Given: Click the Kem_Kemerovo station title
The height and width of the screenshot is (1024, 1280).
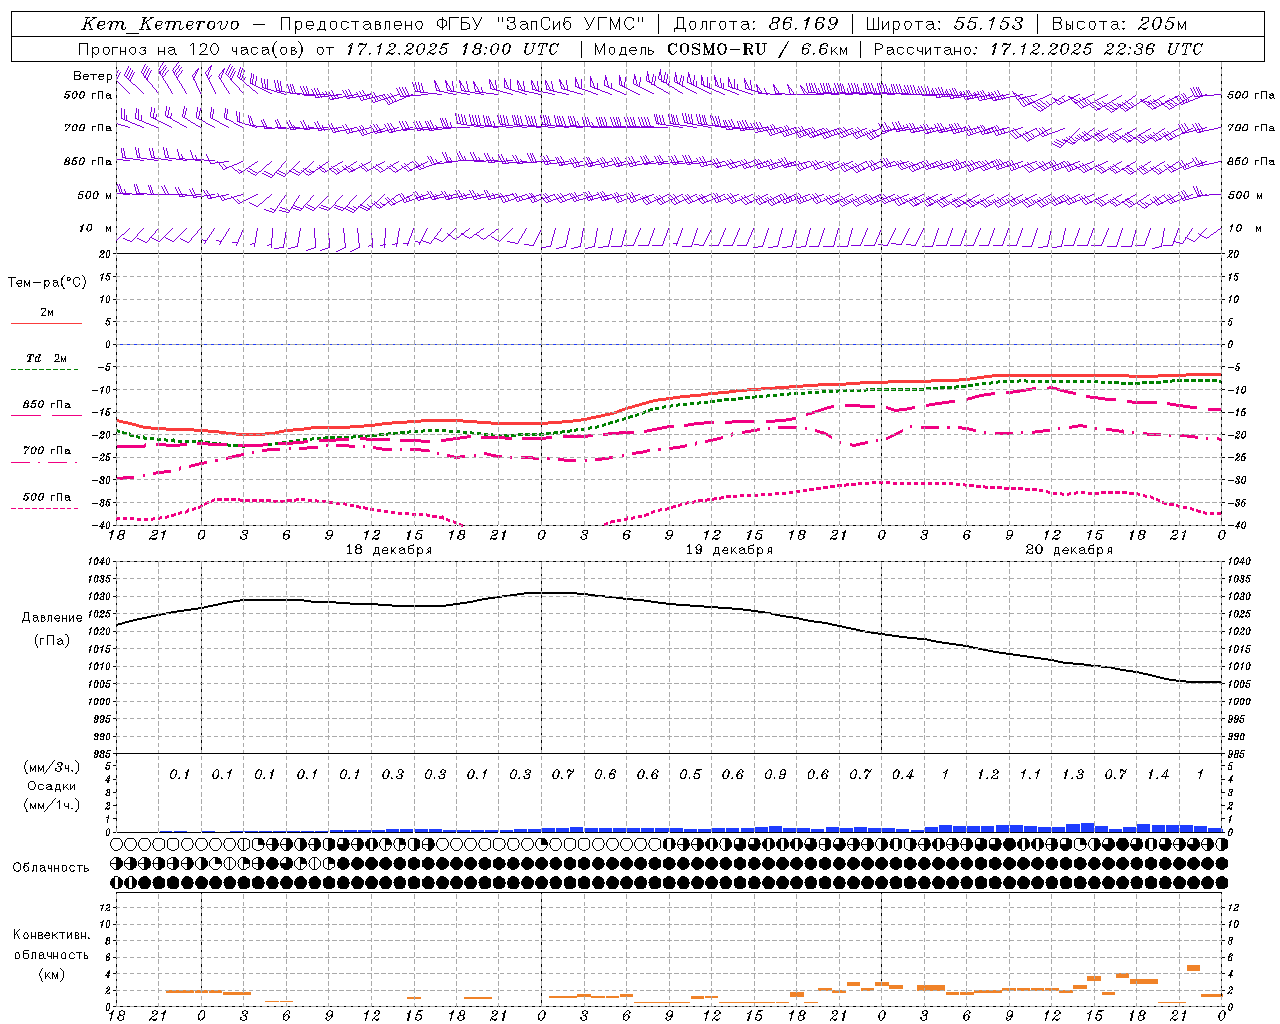Looking at the screenshot, I should click(x=160, y=25).
